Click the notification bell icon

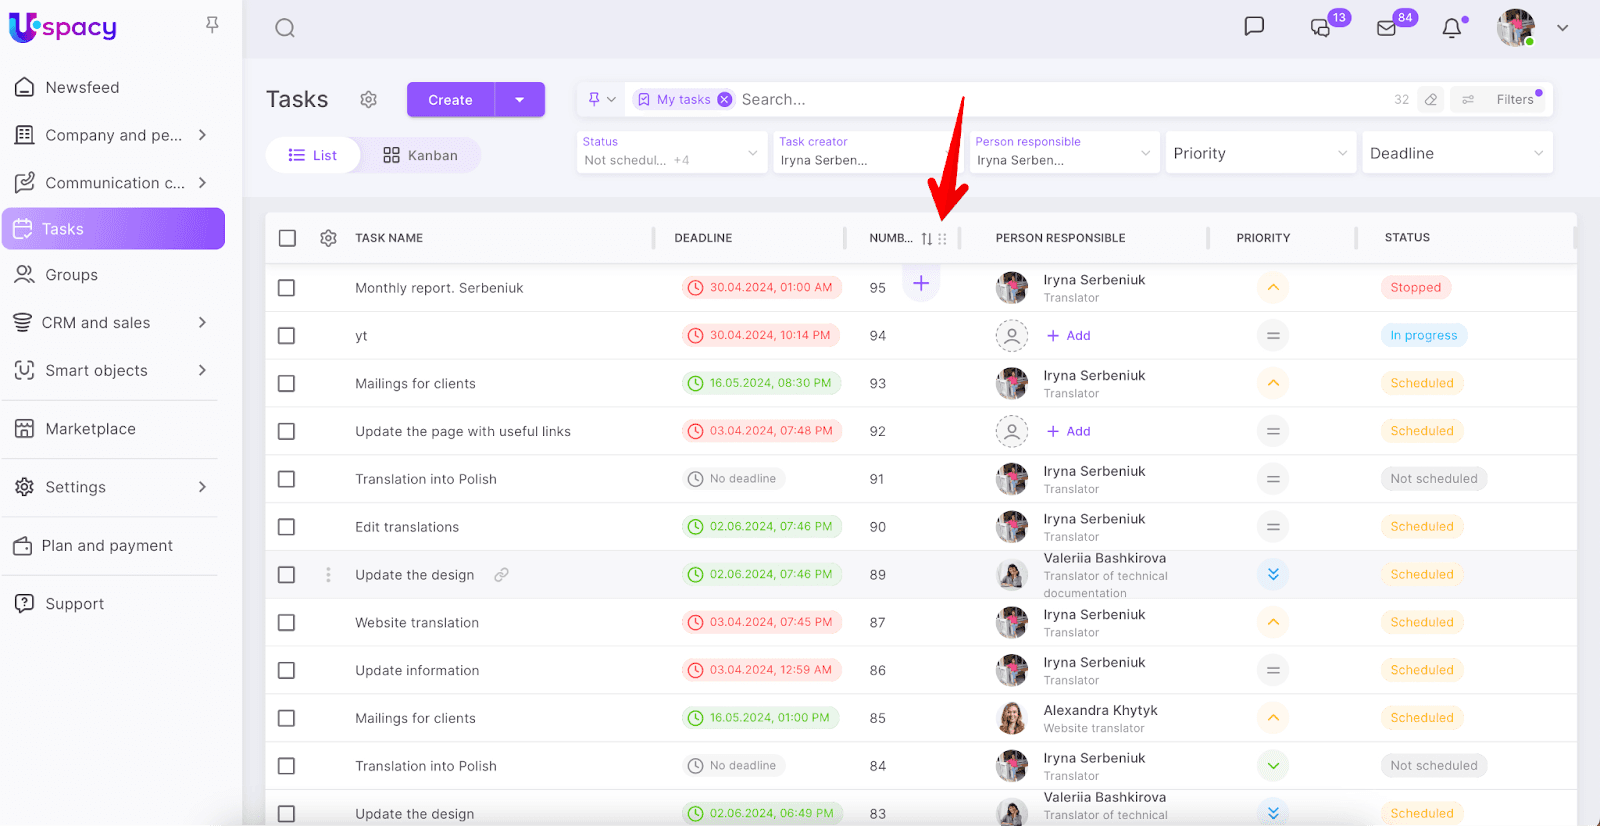1452,28
